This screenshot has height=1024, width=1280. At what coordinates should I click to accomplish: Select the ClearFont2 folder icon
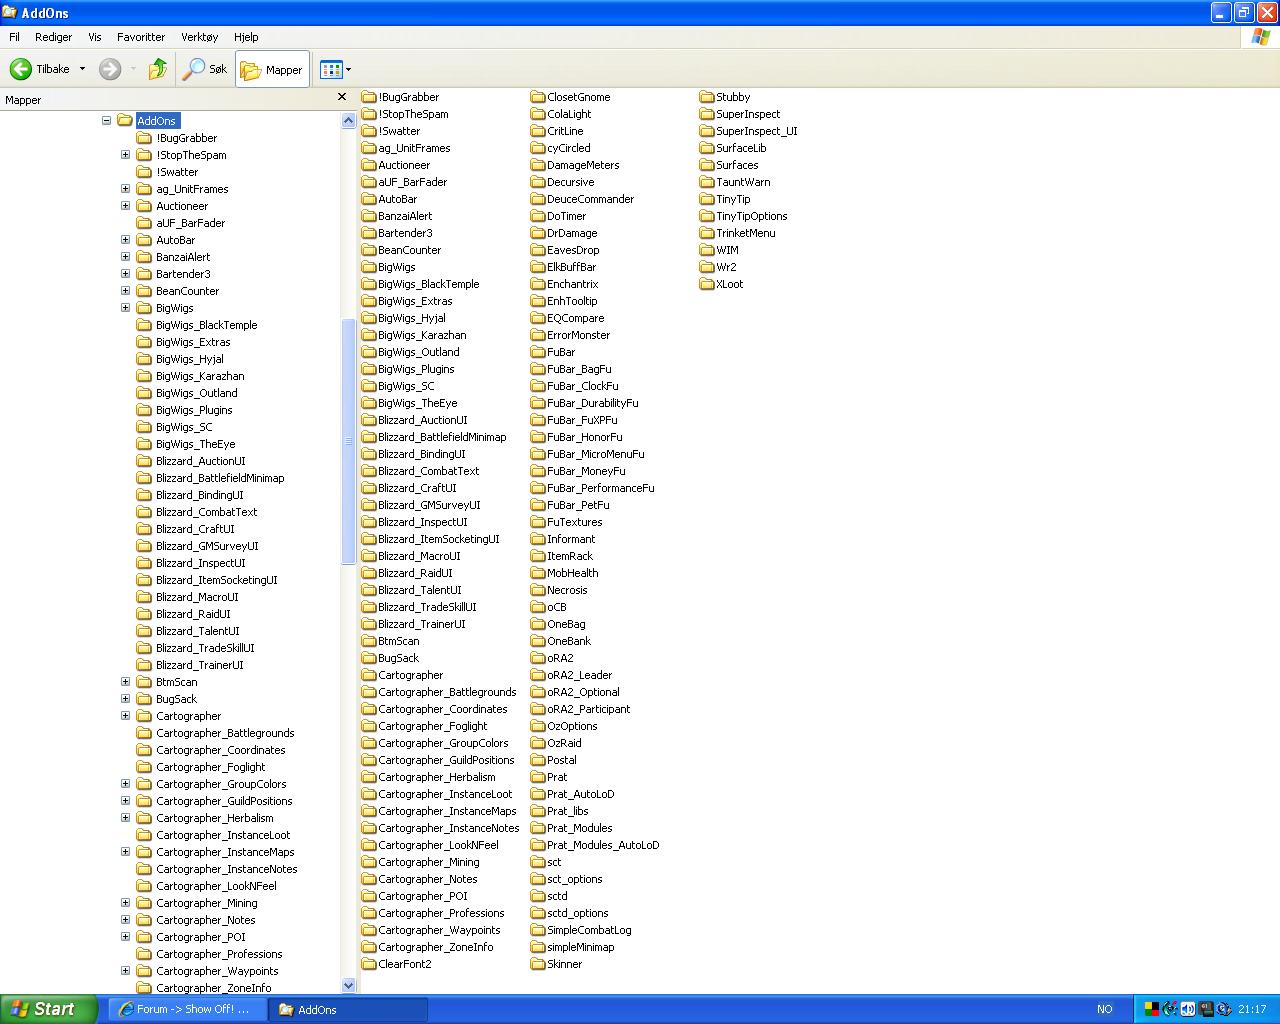[369, 964]
